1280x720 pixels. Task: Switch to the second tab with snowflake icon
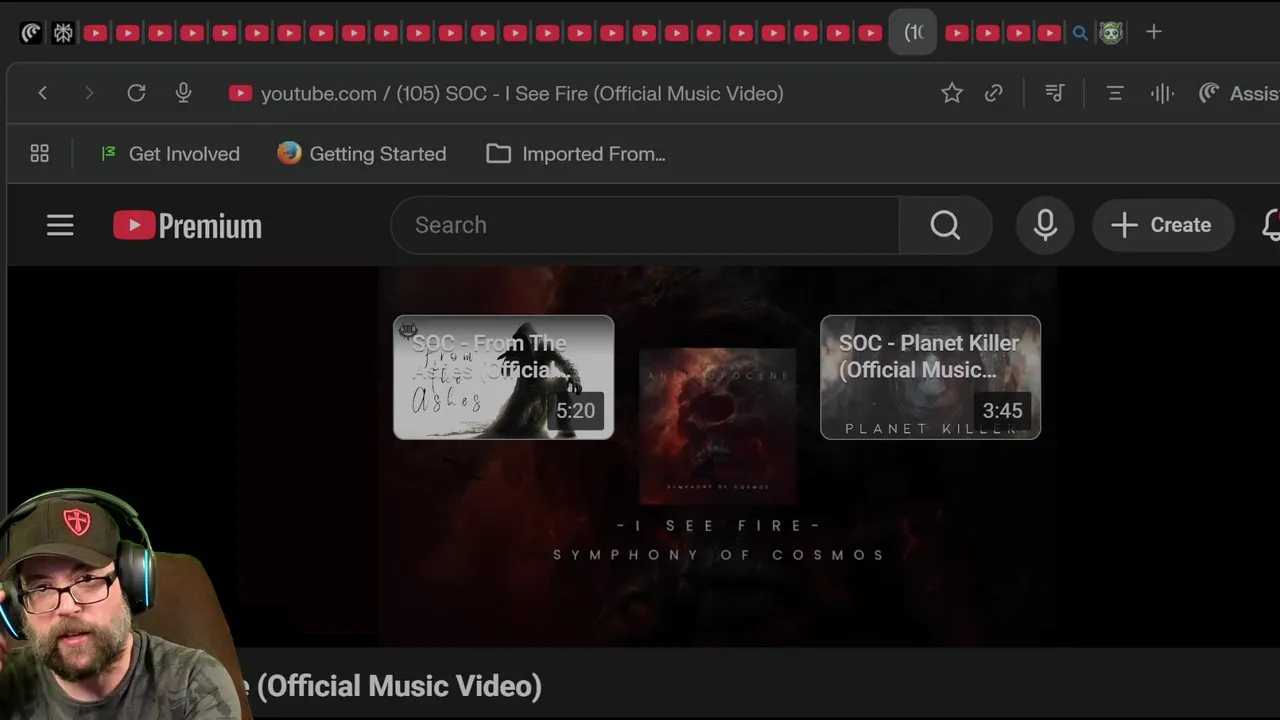pos(63,33)
